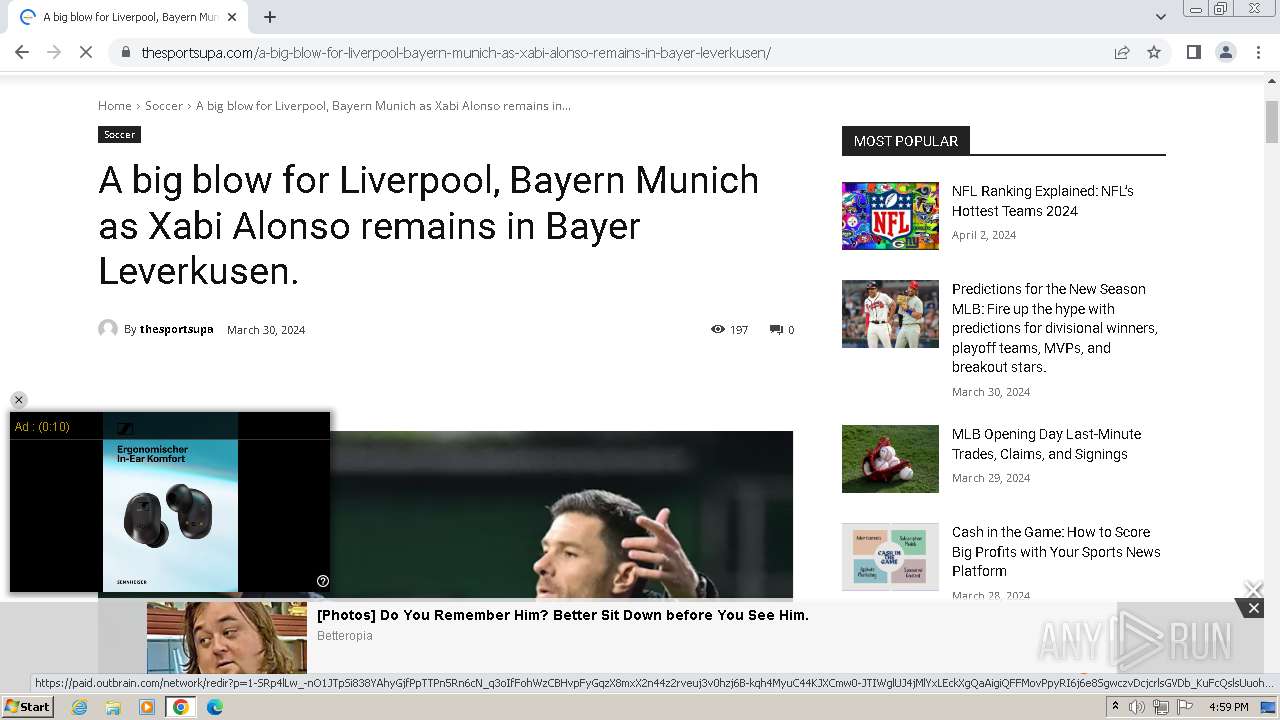Click the browser back arrow

click(22, 52)
